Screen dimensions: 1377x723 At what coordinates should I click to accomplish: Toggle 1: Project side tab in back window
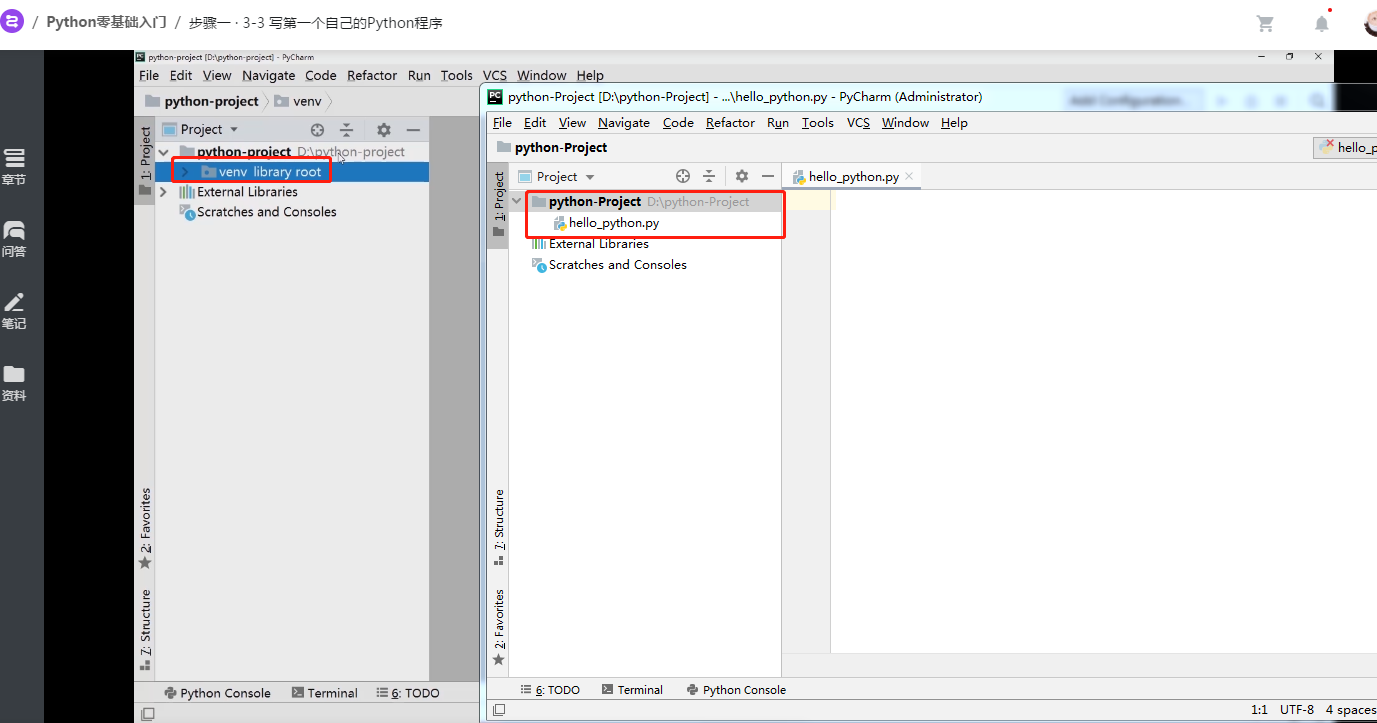click(145, 162)
